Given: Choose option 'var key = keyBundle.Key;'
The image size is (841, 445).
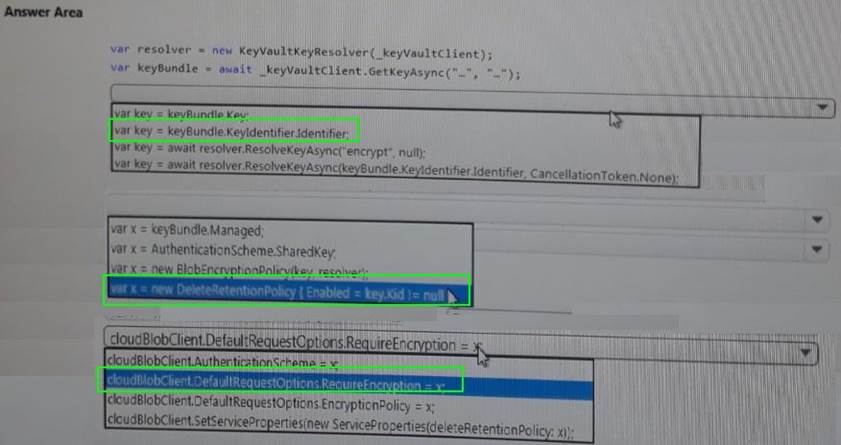Looking at the screenshot, I should (x=181, y=114).
